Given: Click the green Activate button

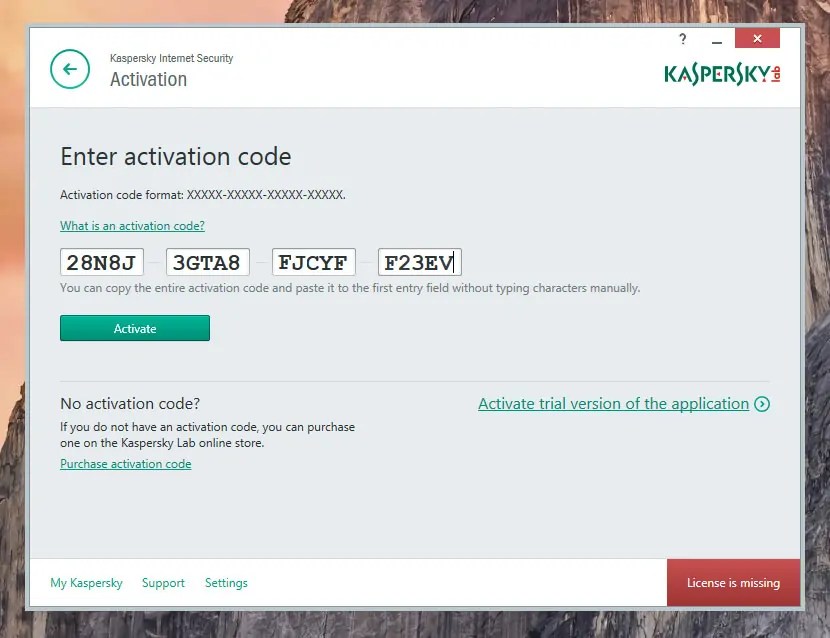Looking at the screenshot, I should click(135, 328).
